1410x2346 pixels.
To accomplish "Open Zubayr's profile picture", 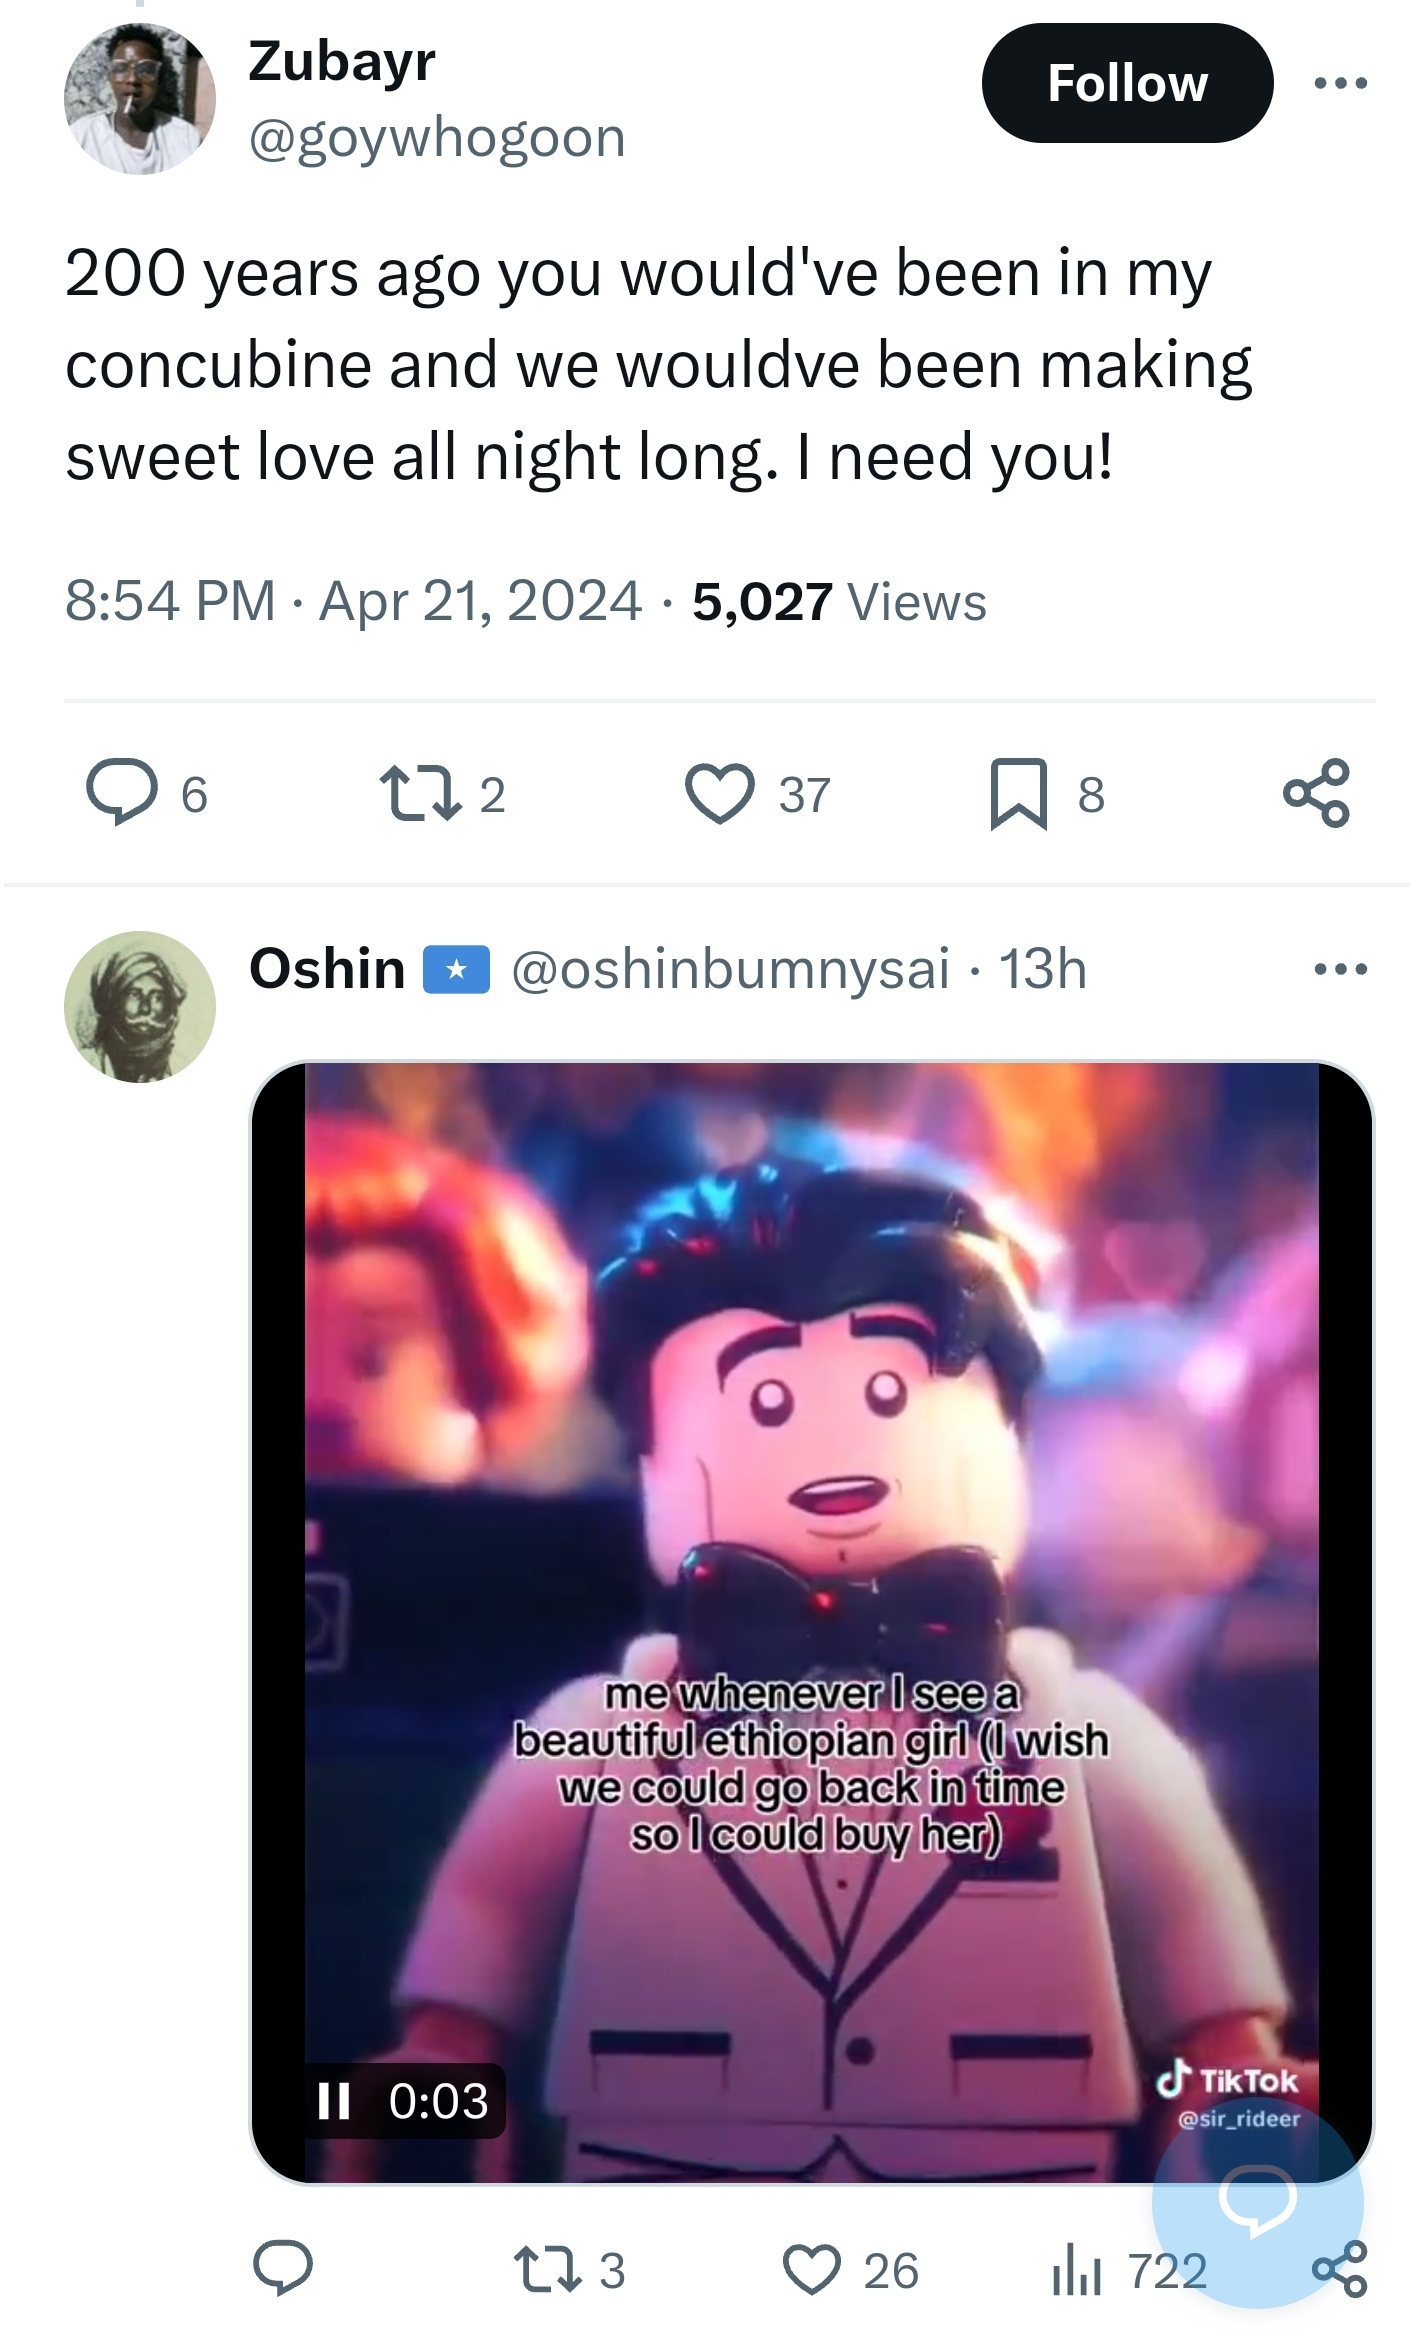I will coord(140,99).
